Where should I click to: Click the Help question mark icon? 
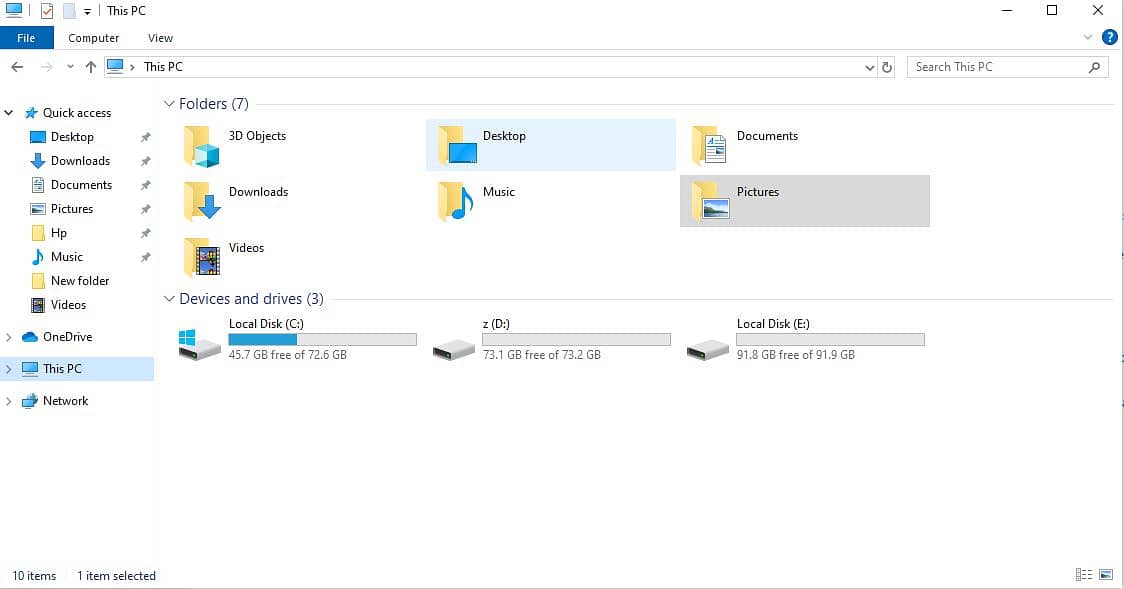(x=1109, y=38)
